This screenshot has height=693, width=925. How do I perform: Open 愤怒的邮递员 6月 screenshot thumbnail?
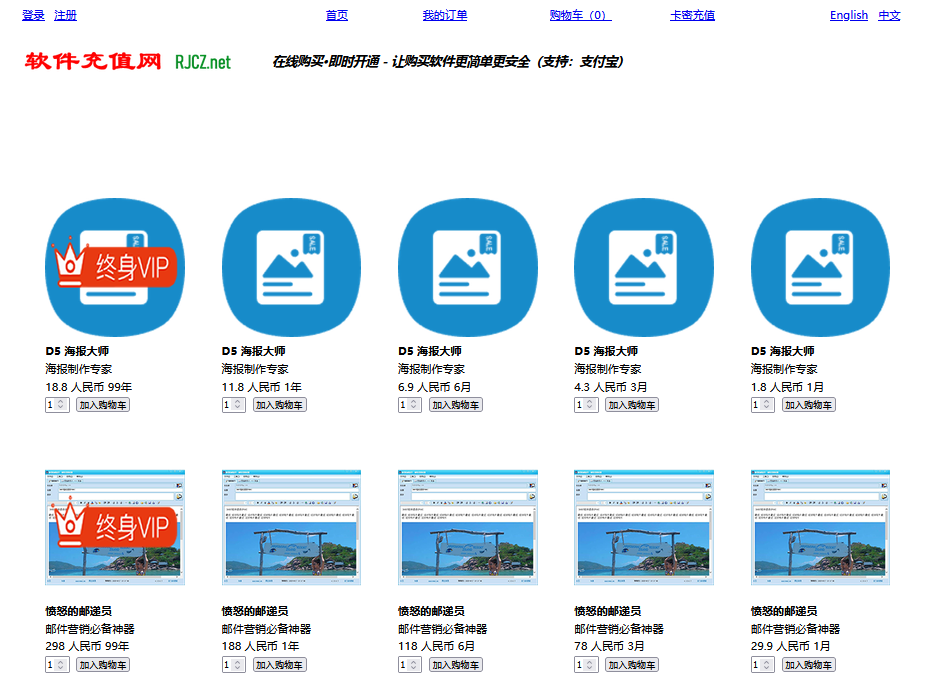468,527
